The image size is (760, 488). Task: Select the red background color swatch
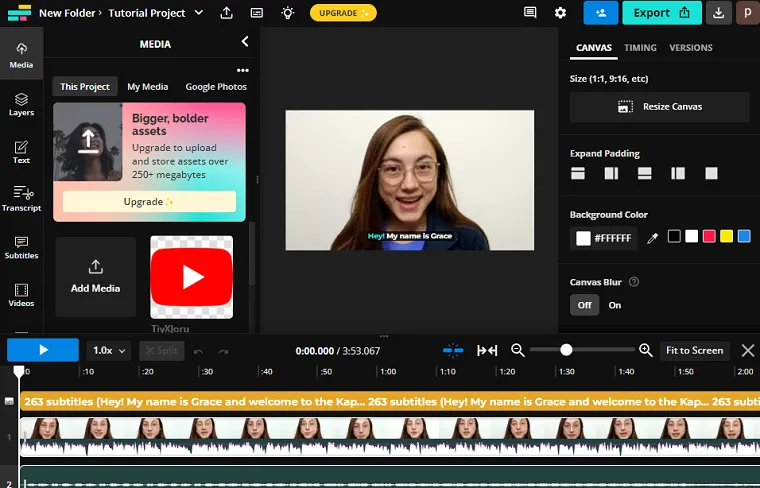[x=709, y=236]
